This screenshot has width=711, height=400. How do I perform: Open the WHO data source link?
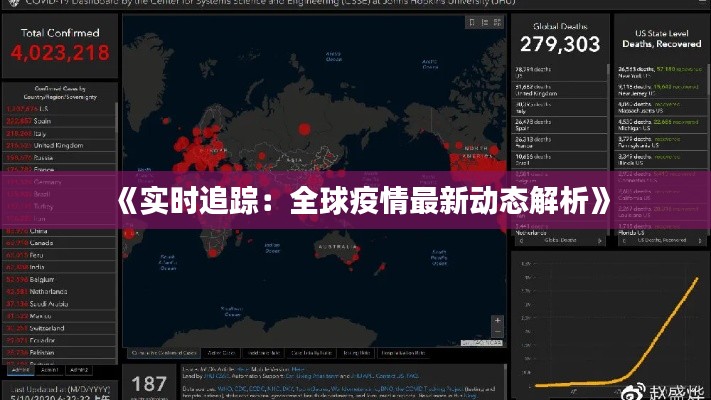[224, 389]
